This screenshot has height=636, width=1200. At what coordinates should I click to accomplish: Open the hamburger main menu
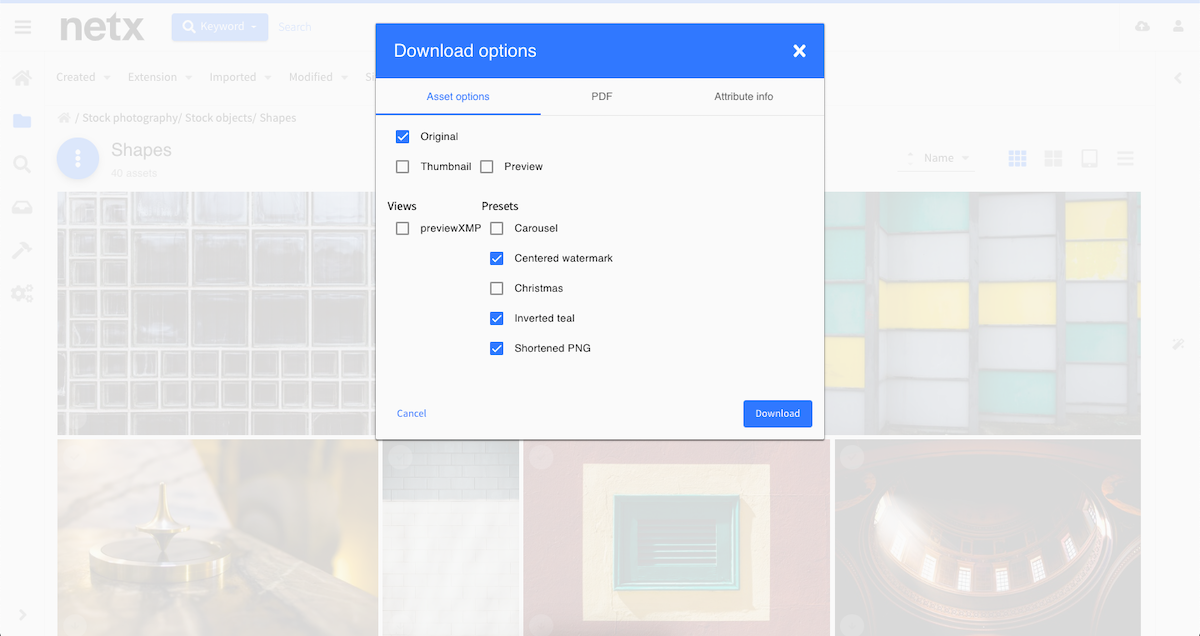[x=22, y=27]
